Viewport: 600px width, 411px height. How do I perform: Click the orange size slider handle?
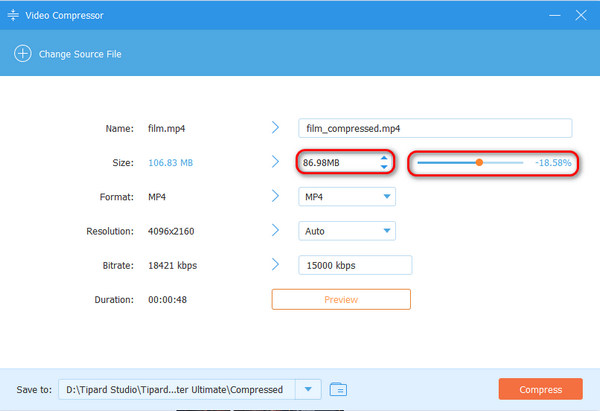click(479, 163)
